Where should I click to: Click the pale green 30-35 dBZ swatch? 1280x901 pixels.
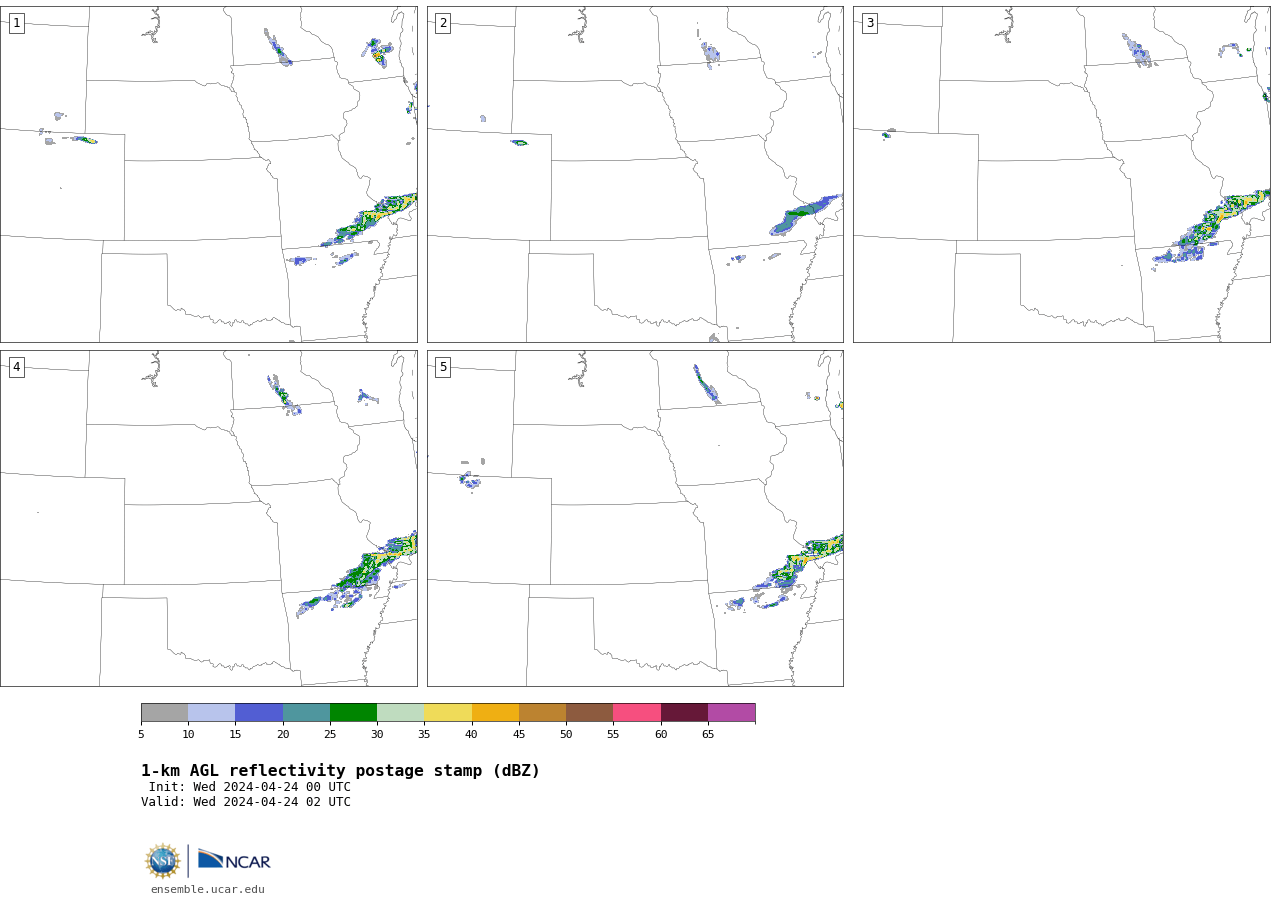pos(401,712)
